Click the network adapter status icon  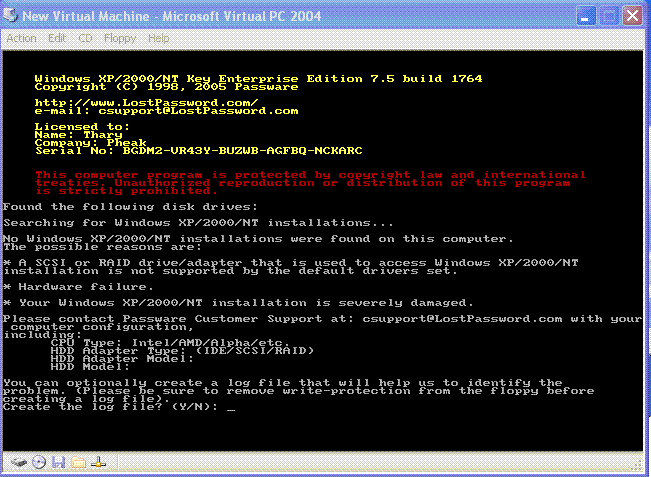[x=98, y=462]
